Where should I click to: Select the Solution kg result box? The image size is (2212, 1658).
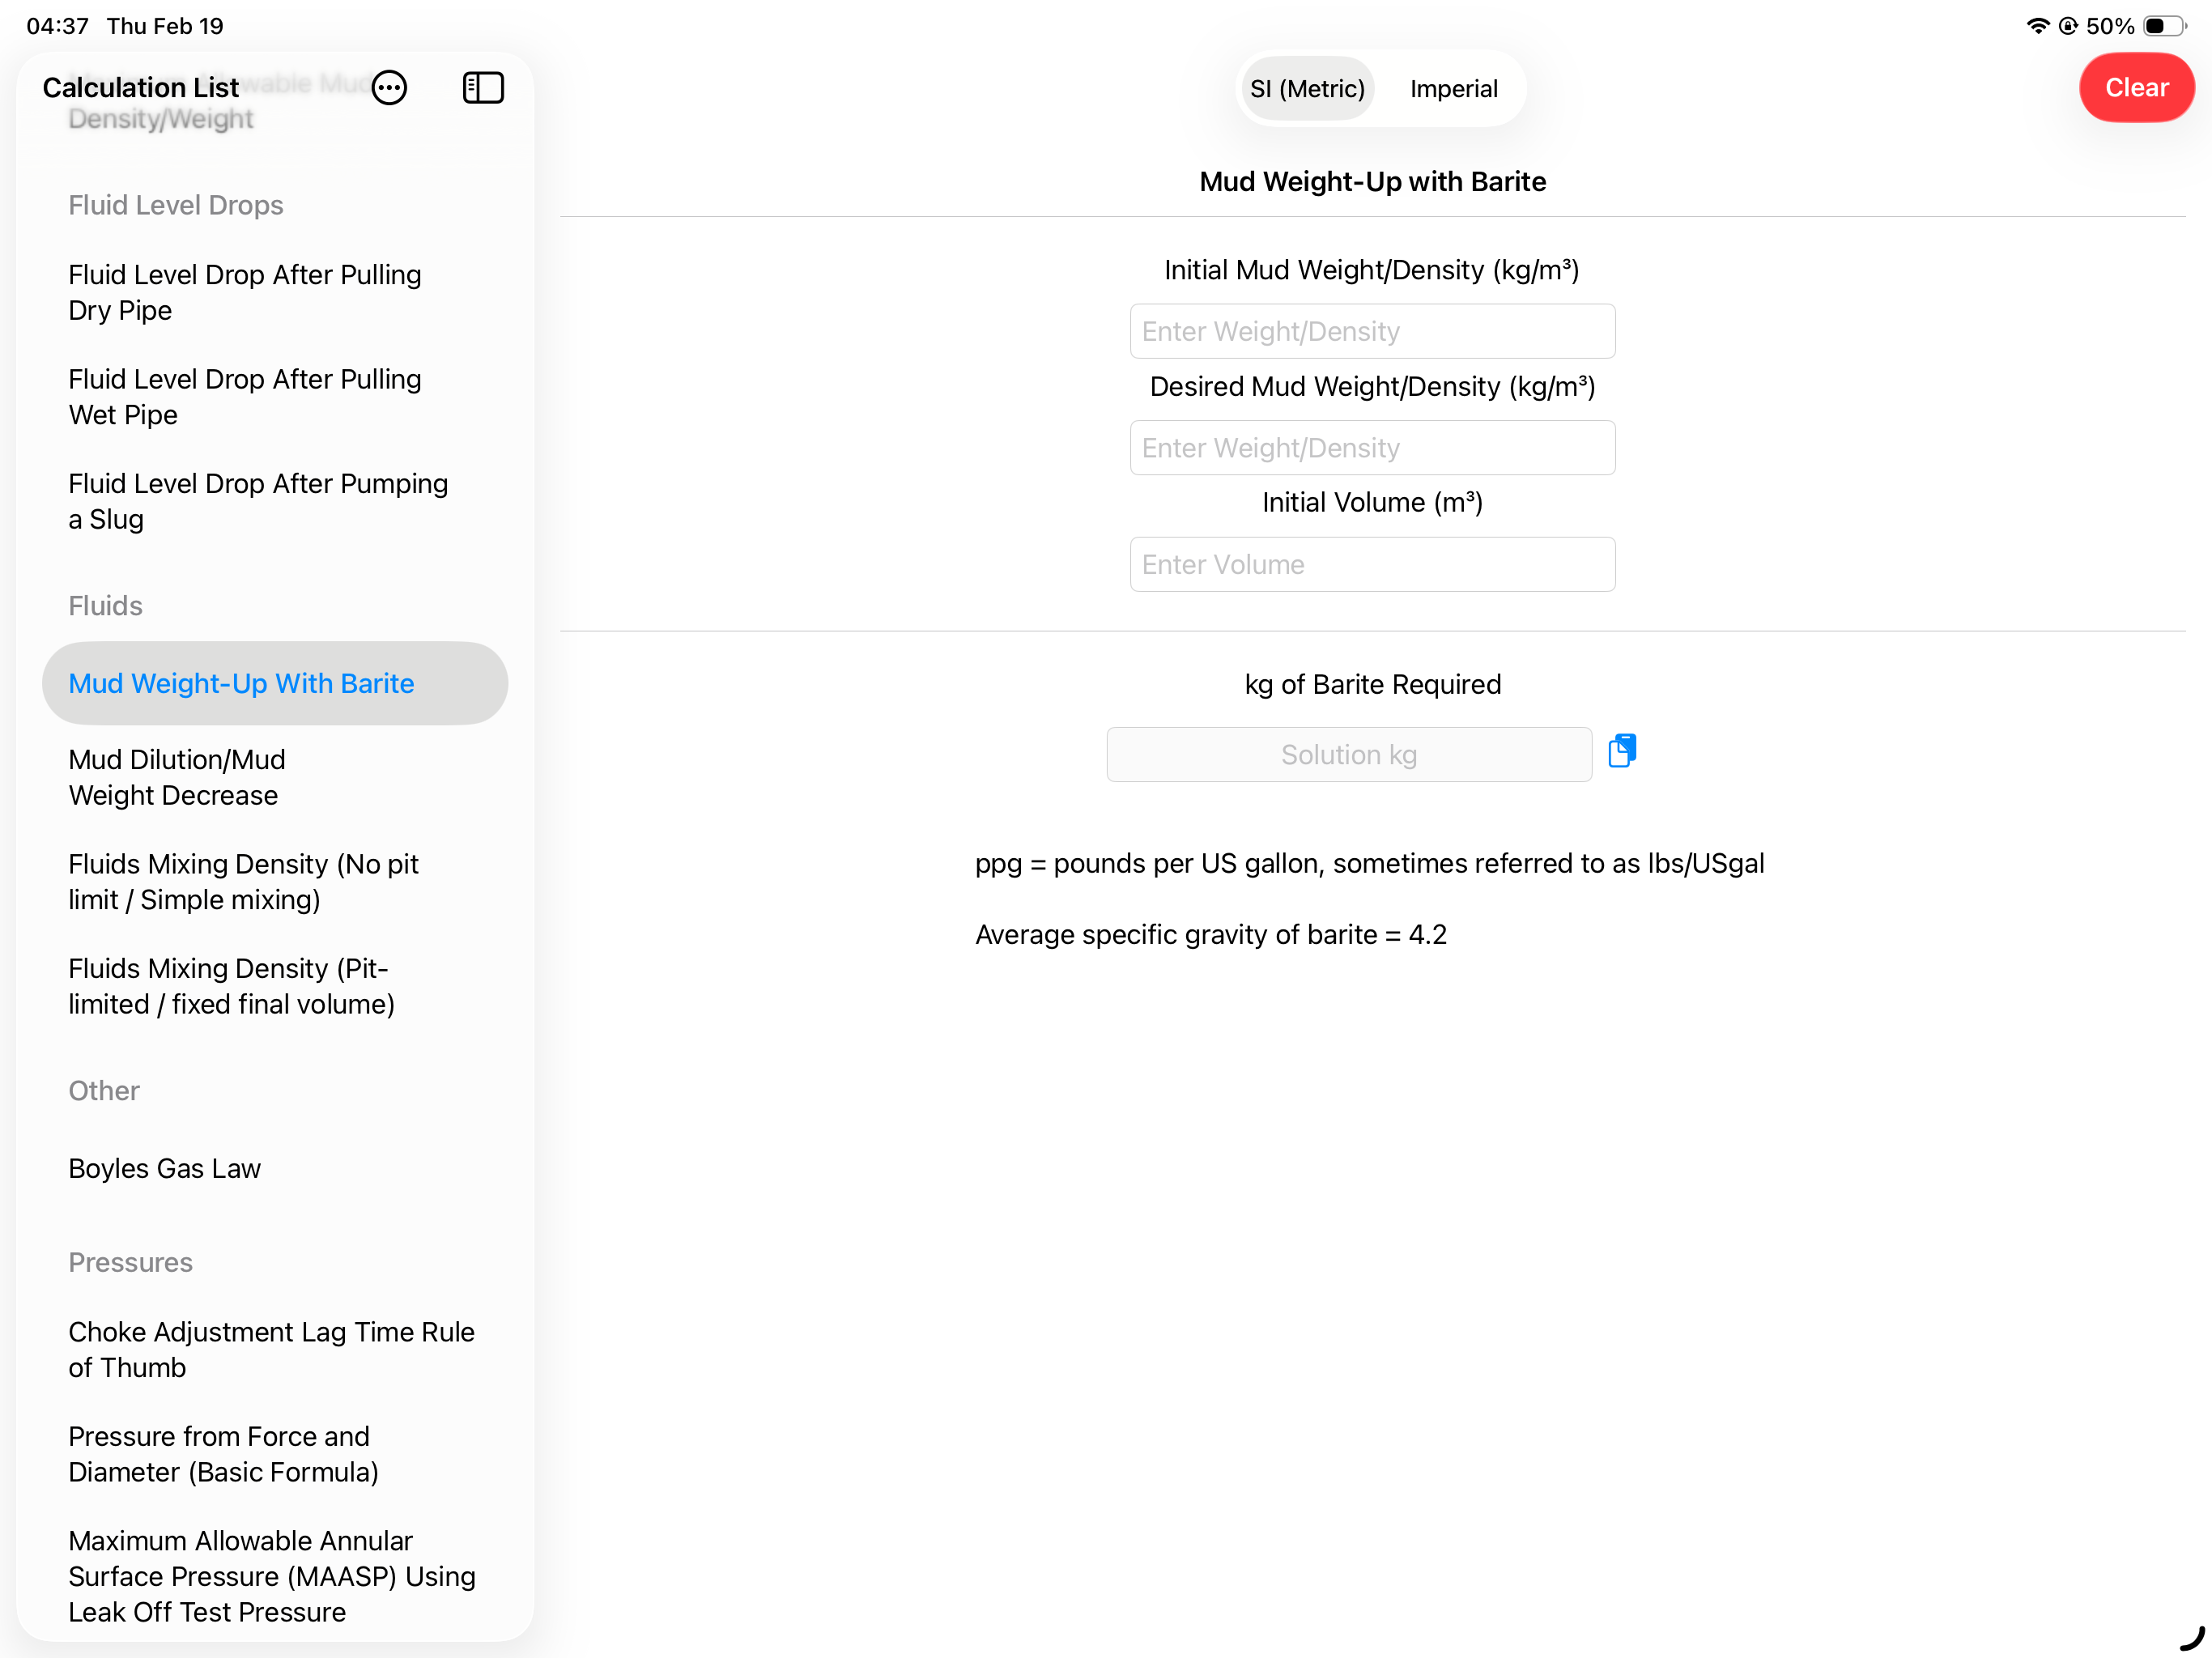click(x=1349, y=755)
